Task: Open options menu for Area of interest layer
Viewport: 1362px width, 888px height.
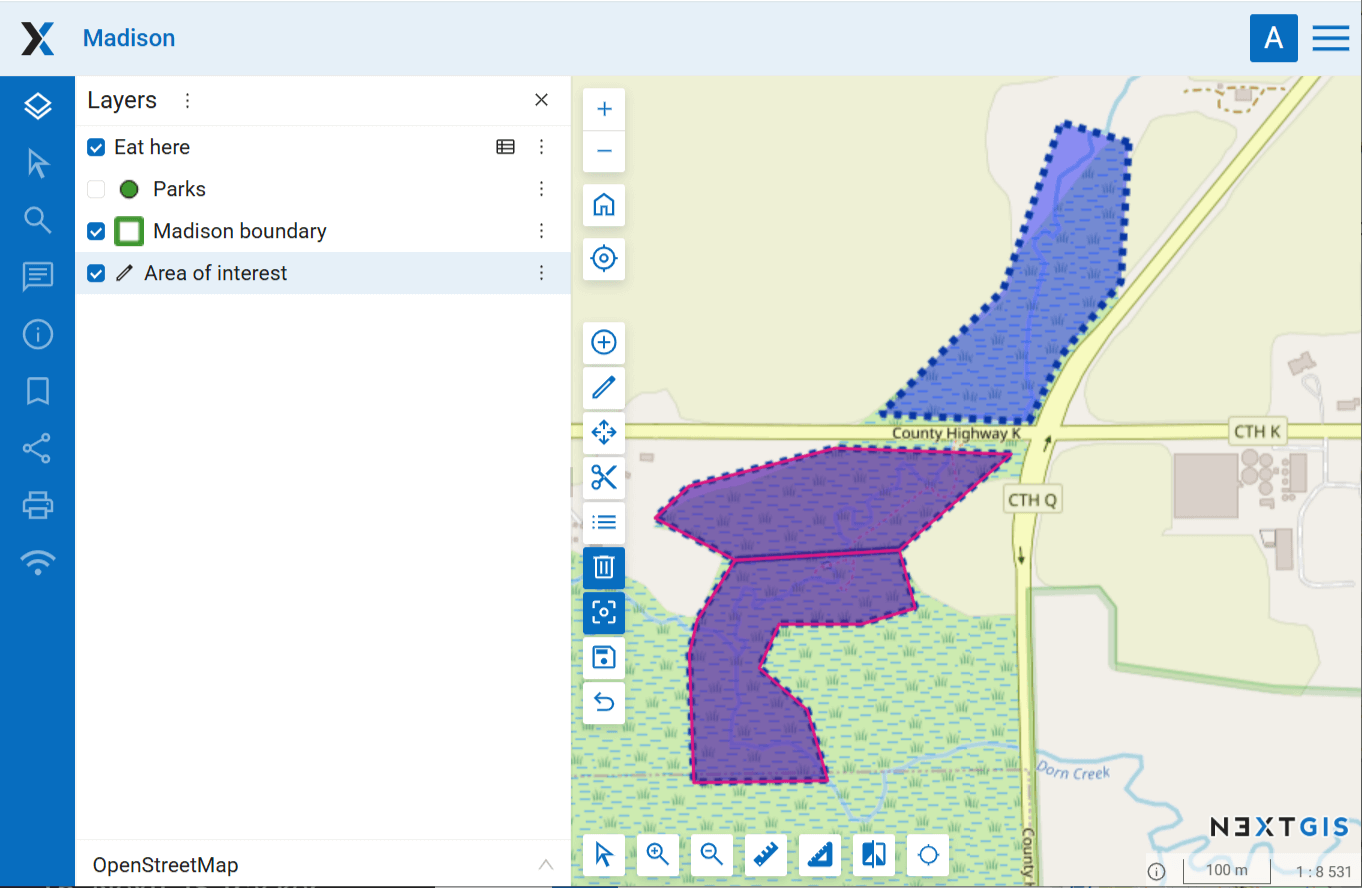Action: point(541,273)
